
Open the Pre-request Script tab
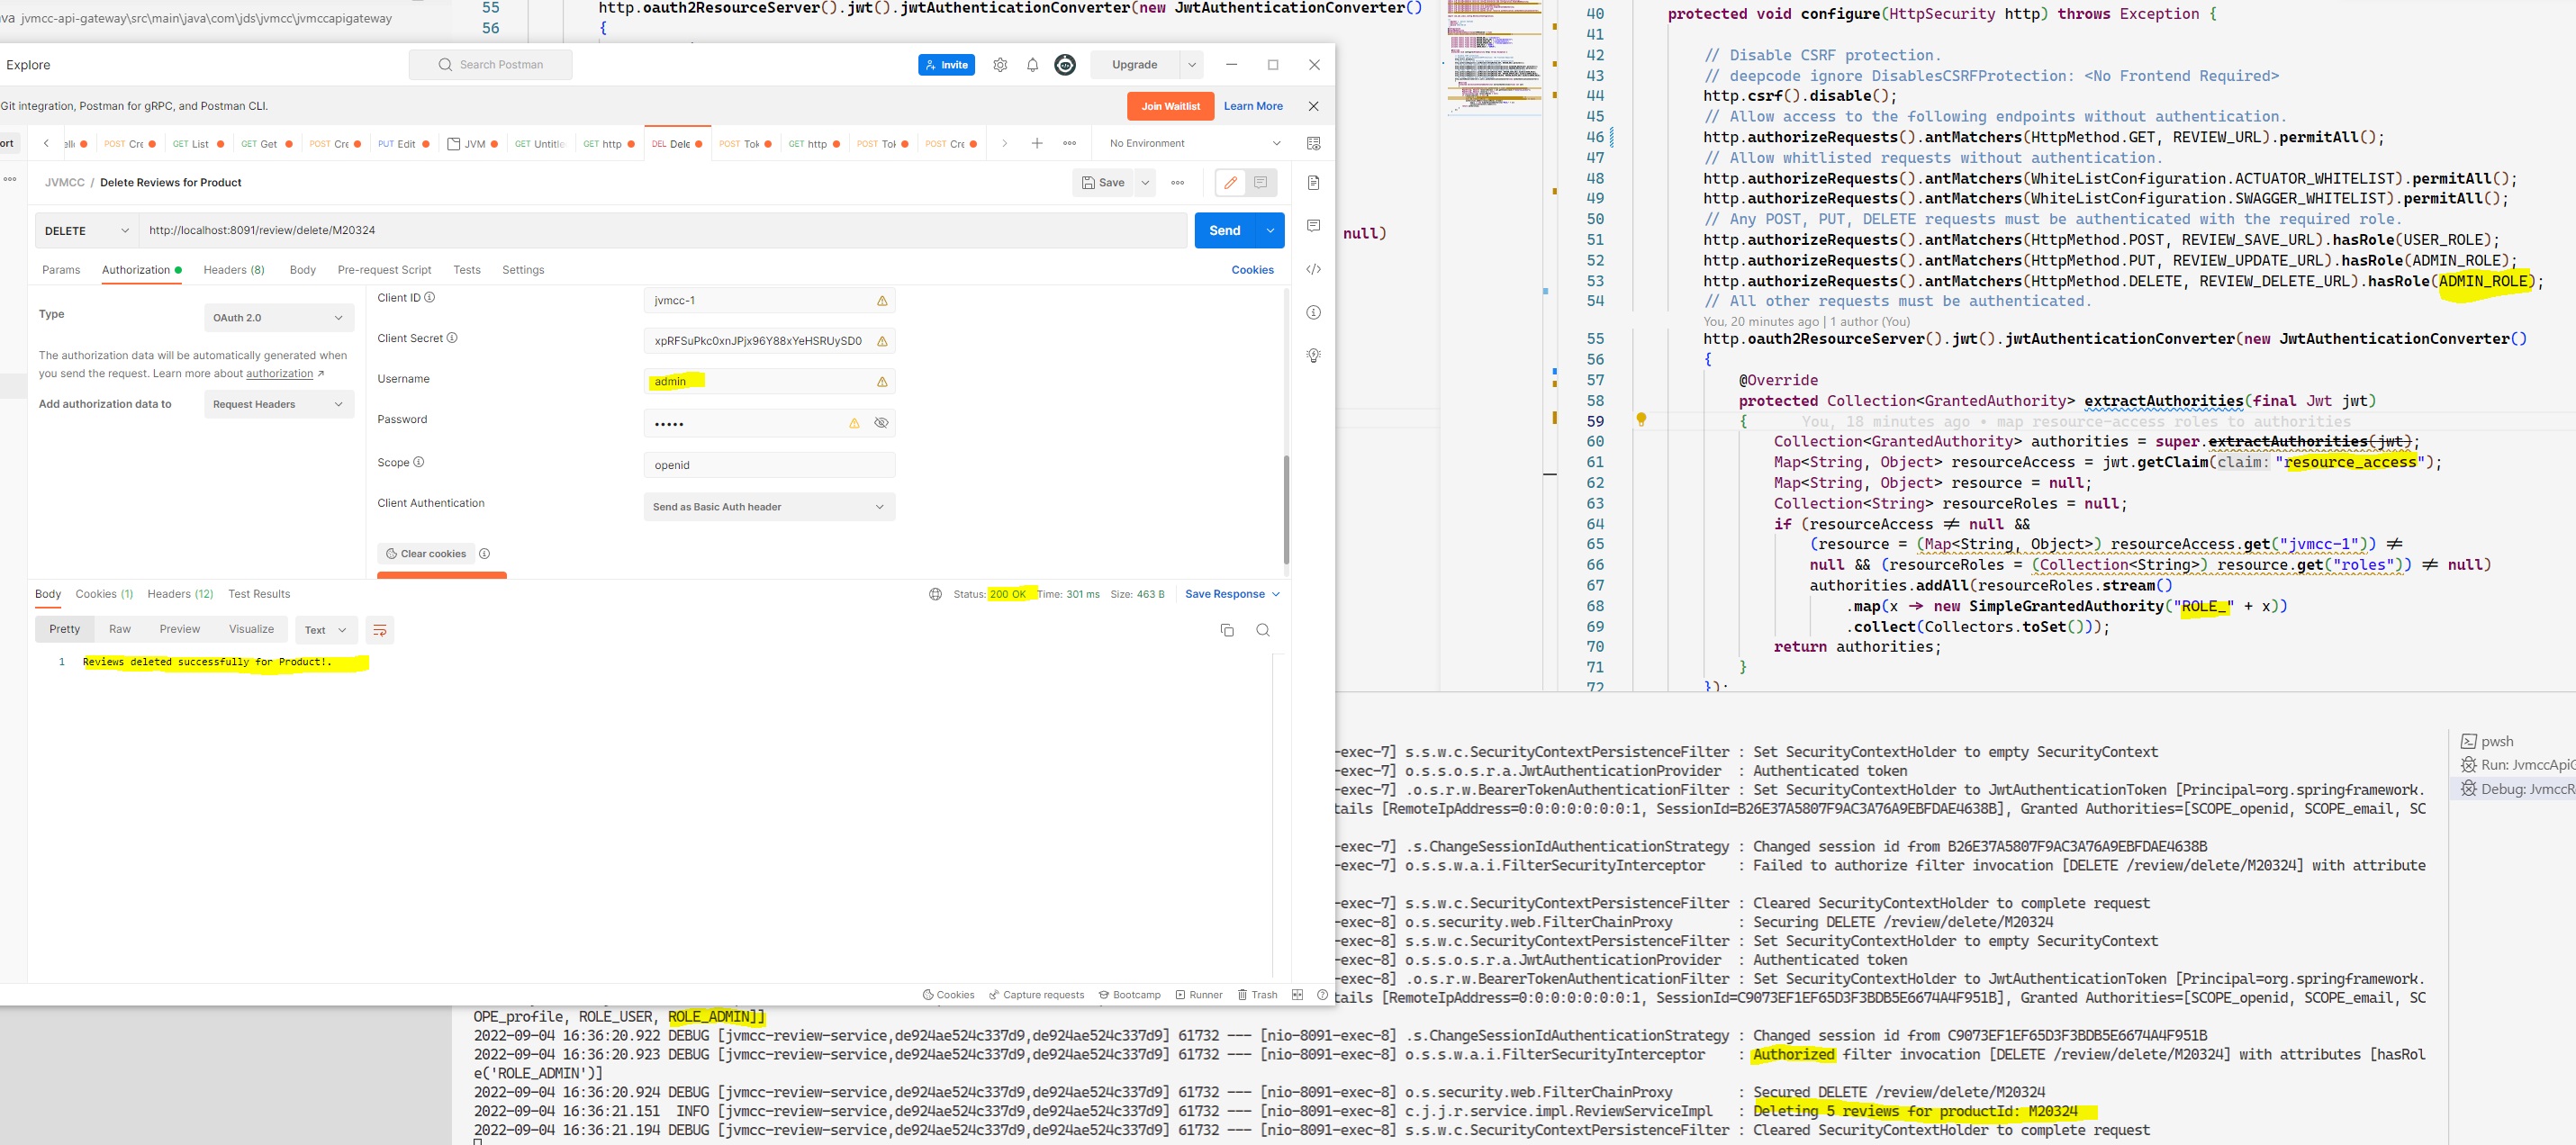pyautogui.click(x=384, y=270)
